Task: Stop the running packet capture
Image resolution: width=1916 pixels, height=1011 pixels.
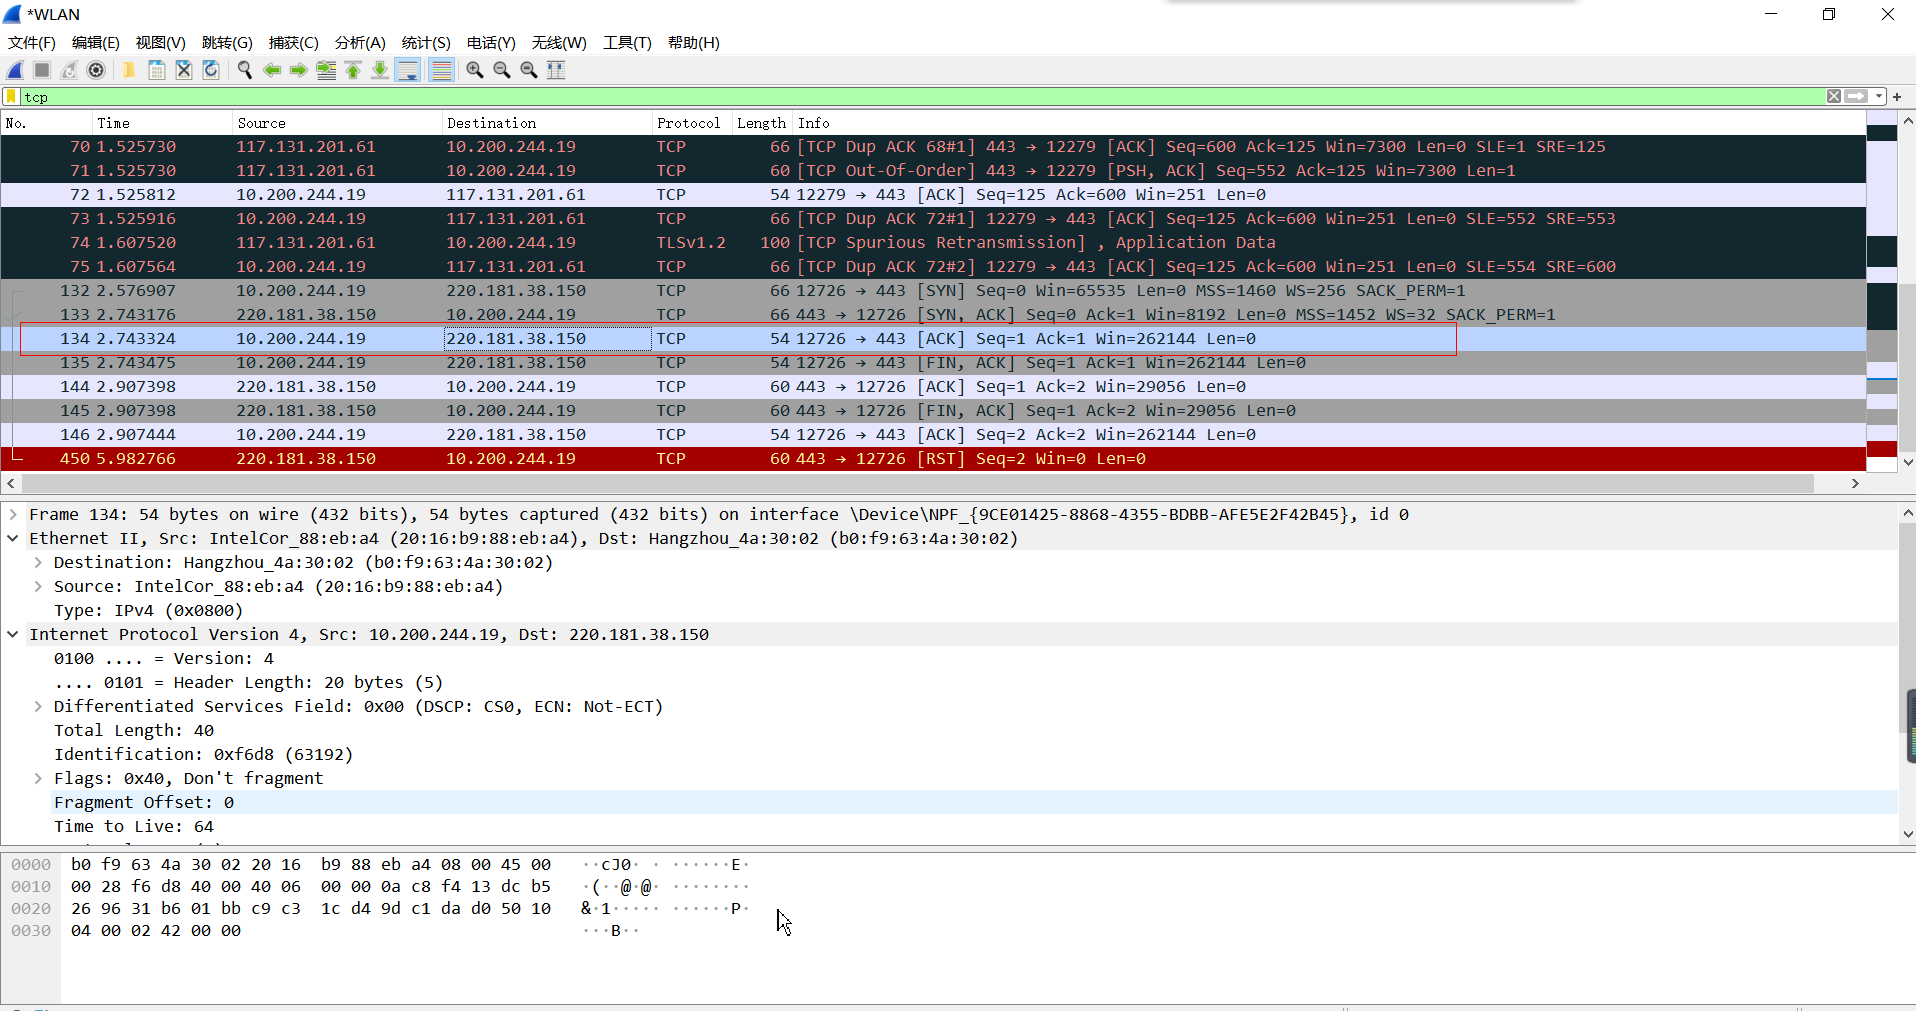Action: 42,70
